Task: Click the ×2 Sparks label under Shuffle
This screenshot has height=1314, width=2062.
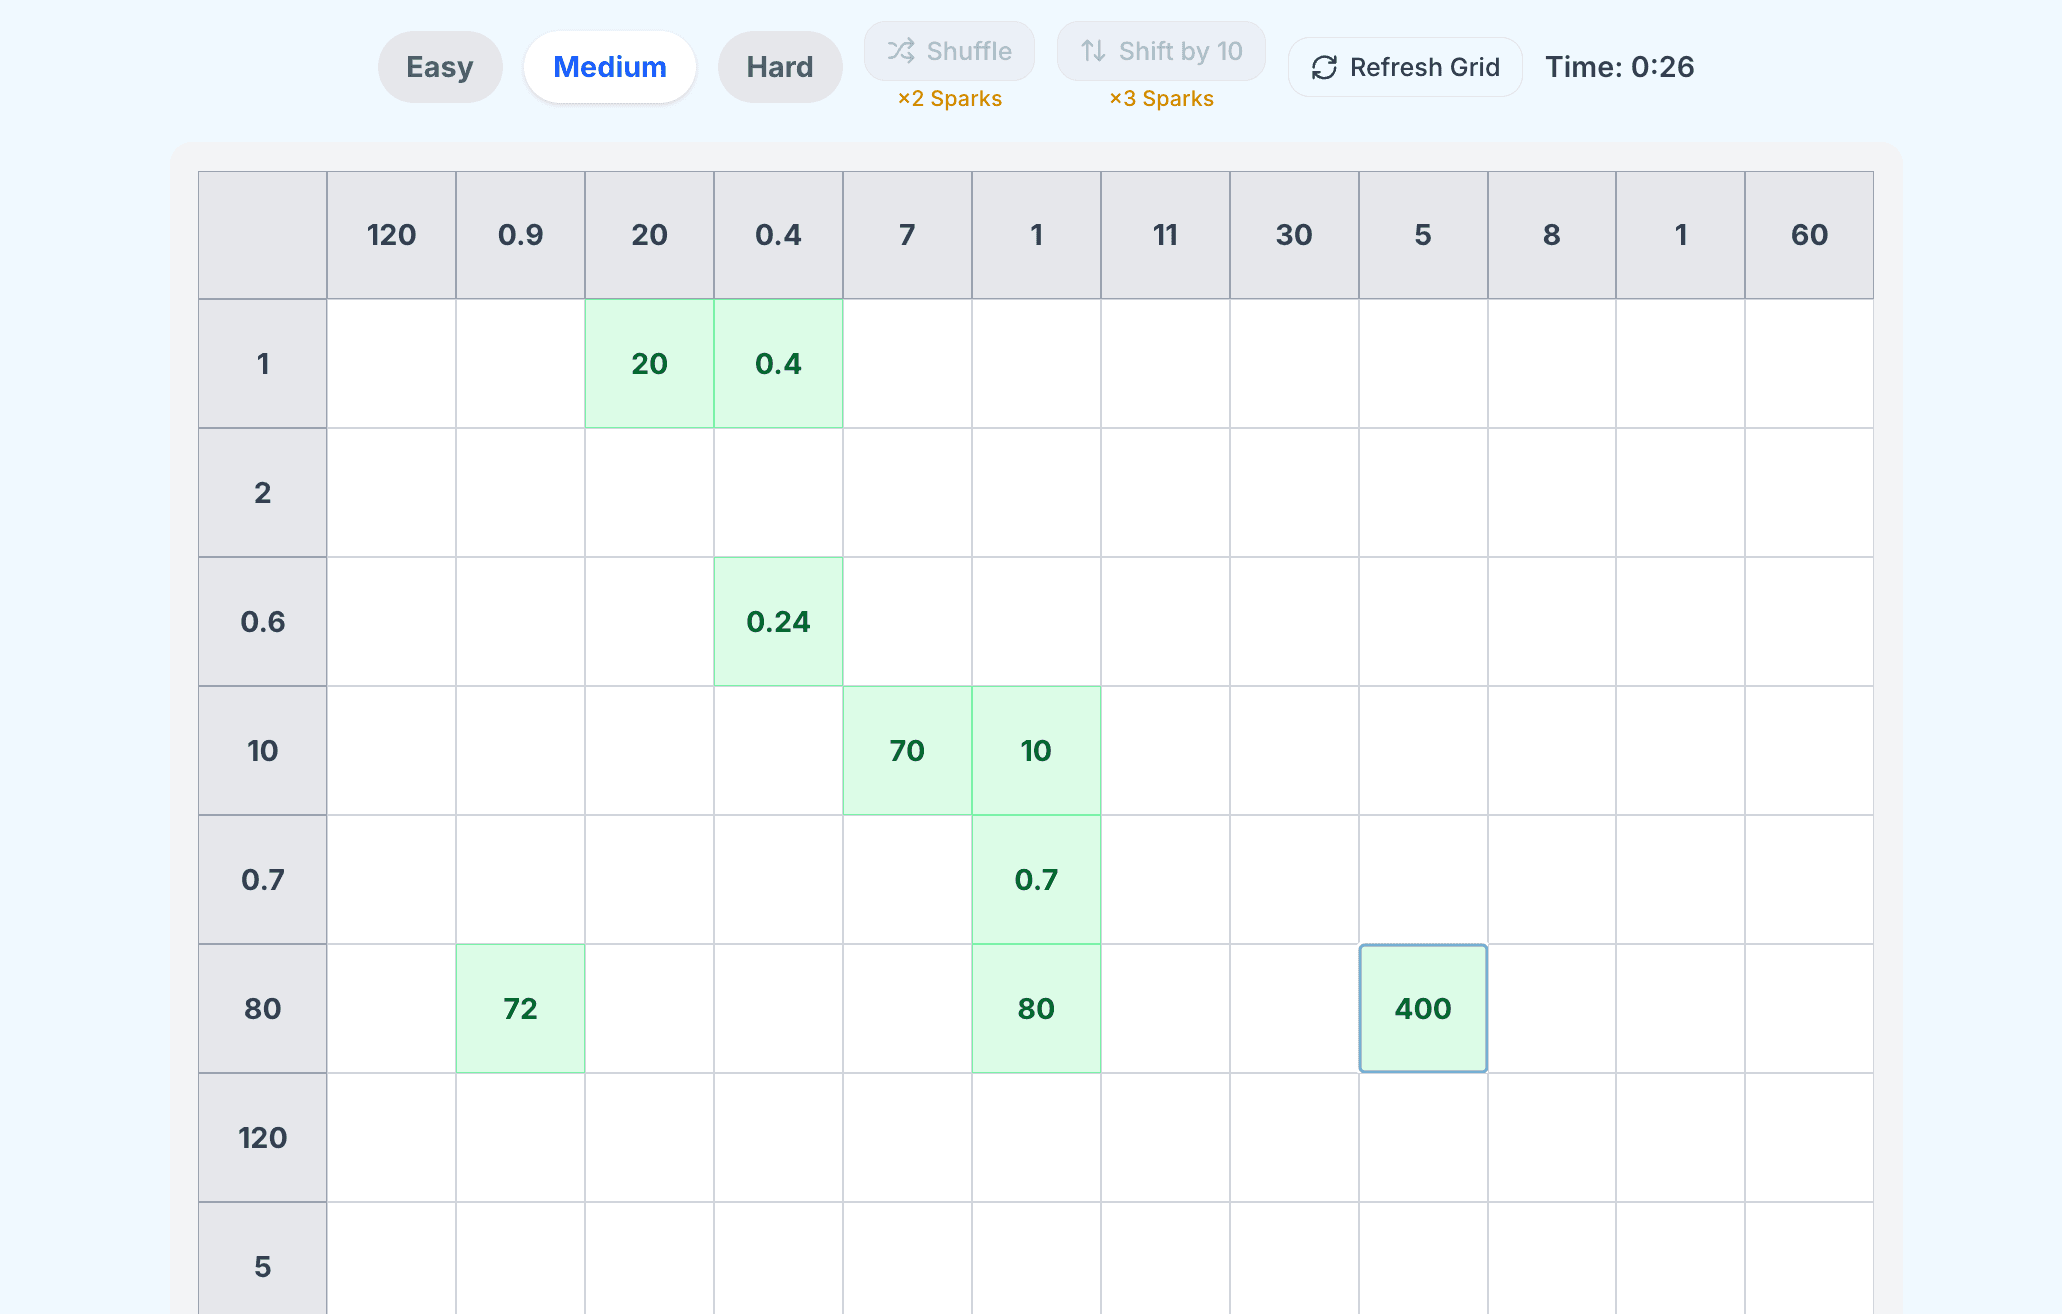Action: pos(948,98)
